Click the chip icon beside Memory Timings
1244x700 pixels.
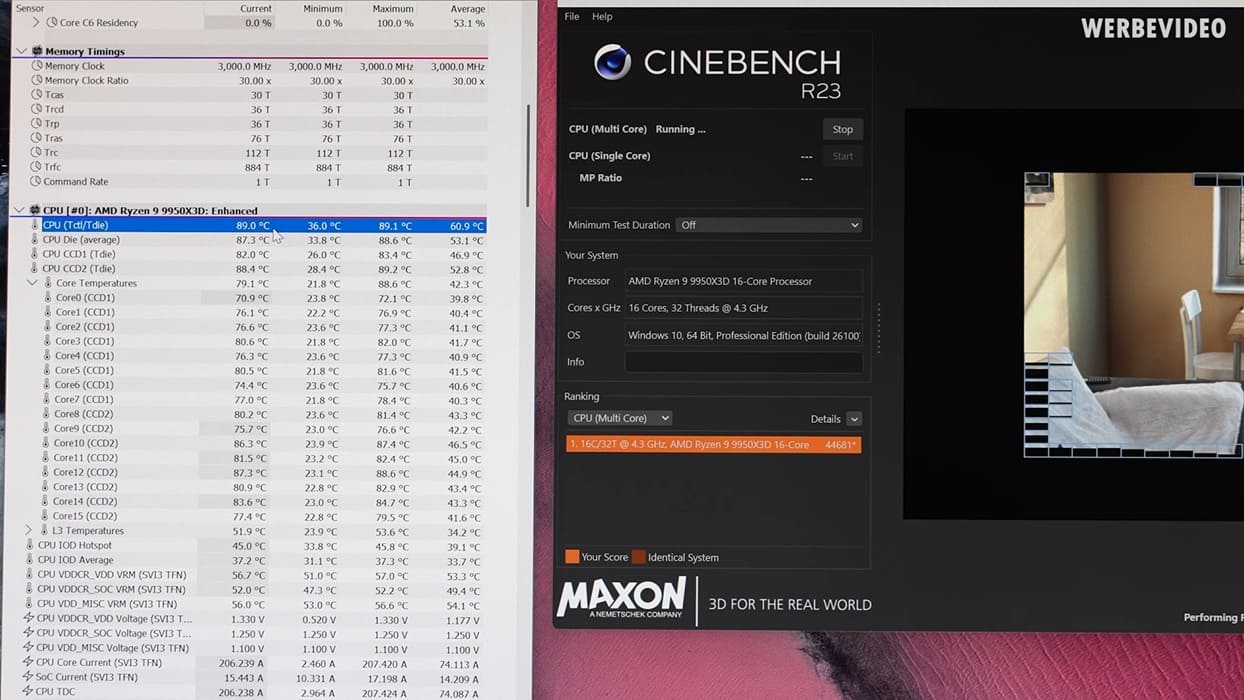pos(38,51)
